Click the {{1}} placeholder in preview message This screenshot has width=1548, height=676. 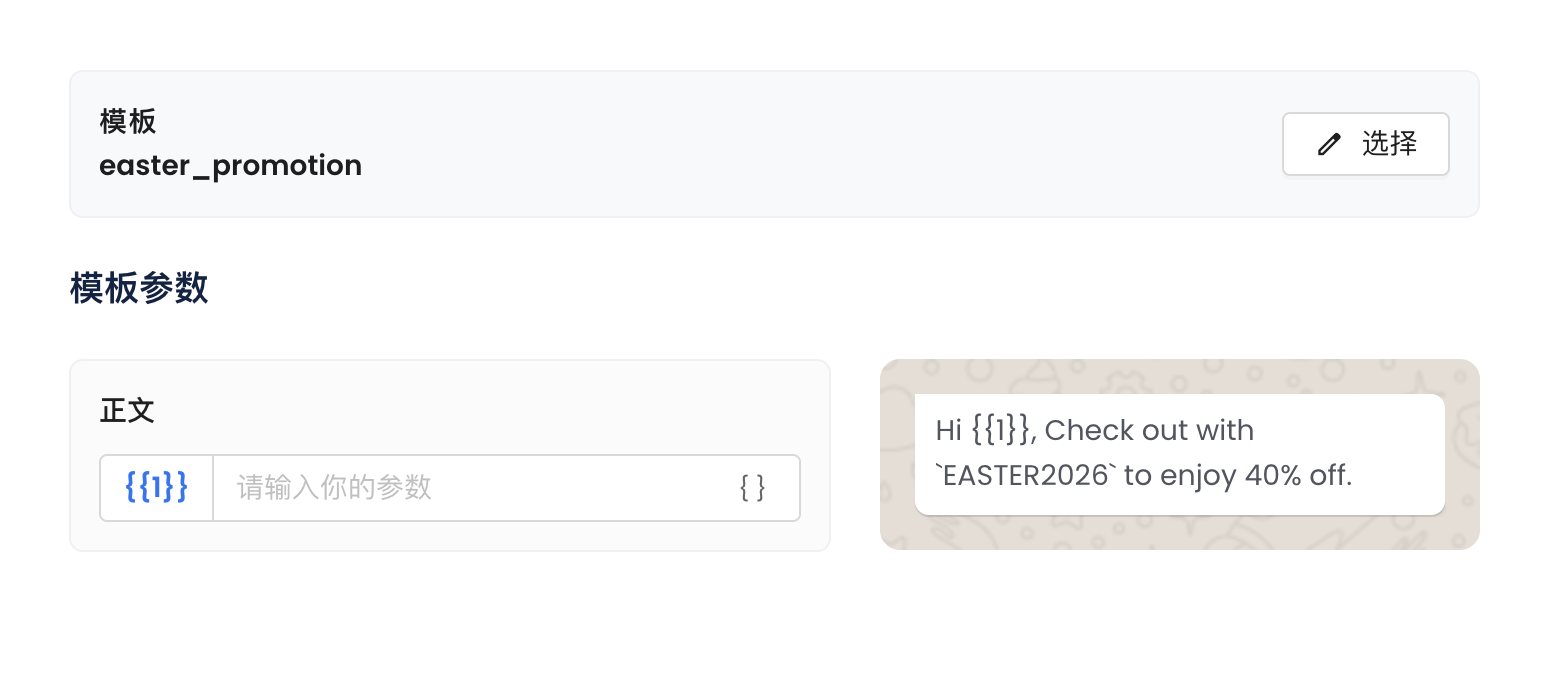pos(1000,430)
